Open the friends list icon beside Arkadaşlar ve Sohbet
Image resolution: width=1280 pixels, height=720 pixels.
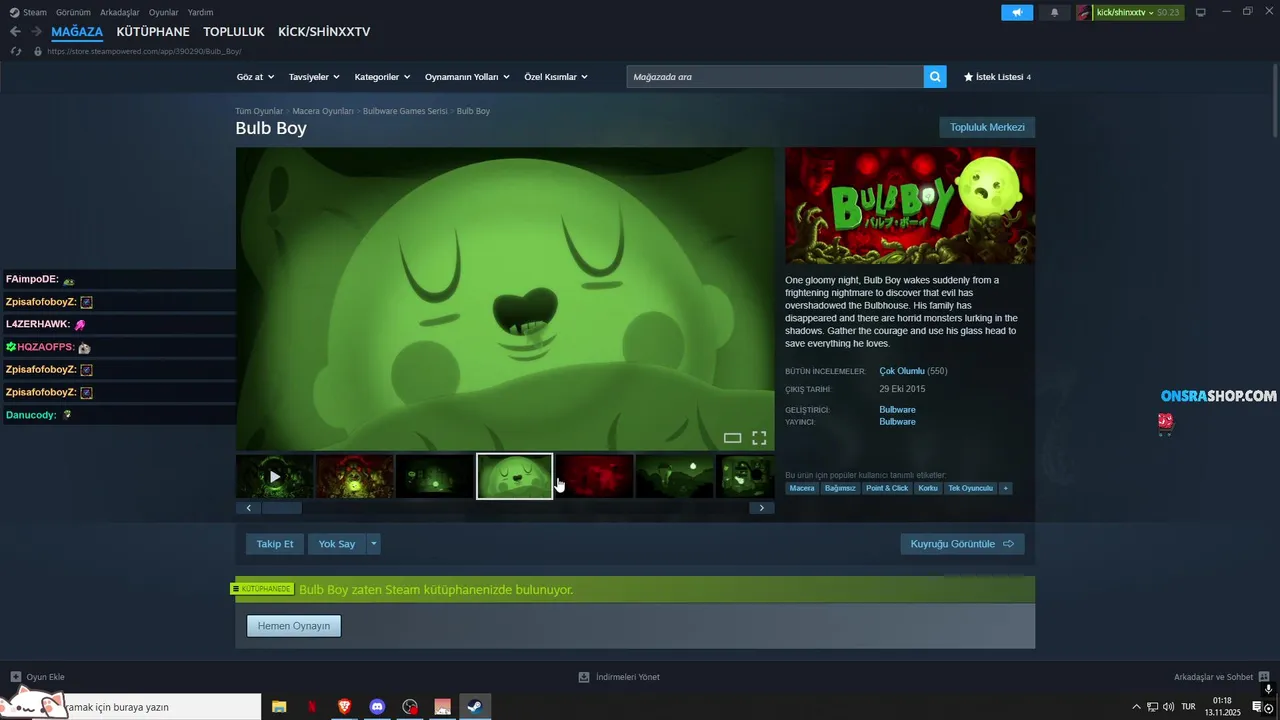click(x=1264, y=677)
